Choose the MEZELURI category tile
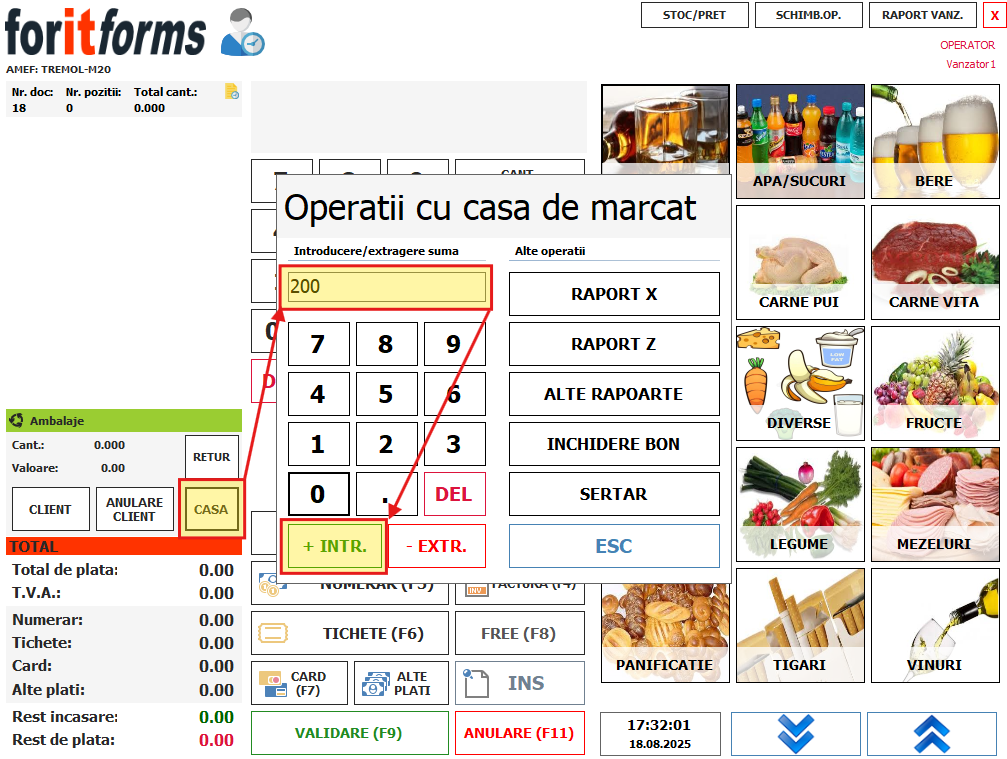 (x=935, y=504)
